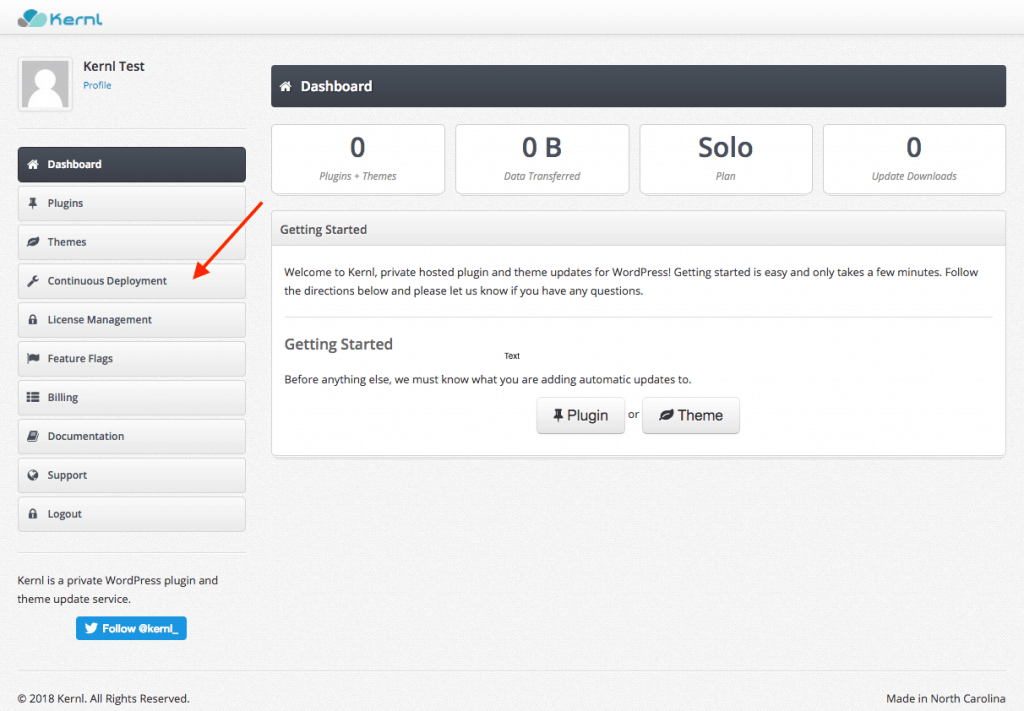Screen dimensions: 1024x711
Task: Open the Billing section
Action: point(132,397)
